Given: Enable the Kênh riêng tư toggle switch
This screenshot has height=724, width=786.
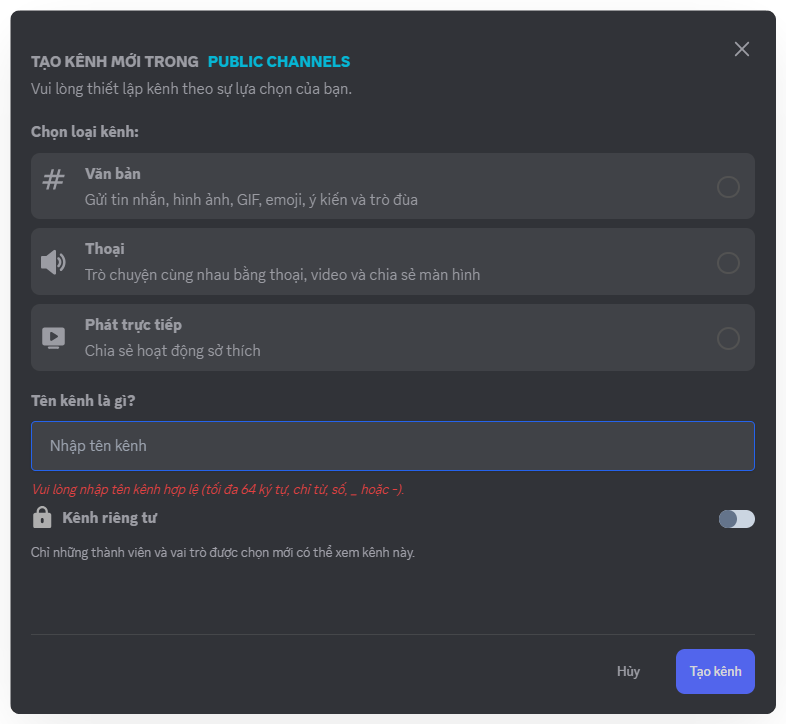Looking at the screenshot, I should (737, 519).
